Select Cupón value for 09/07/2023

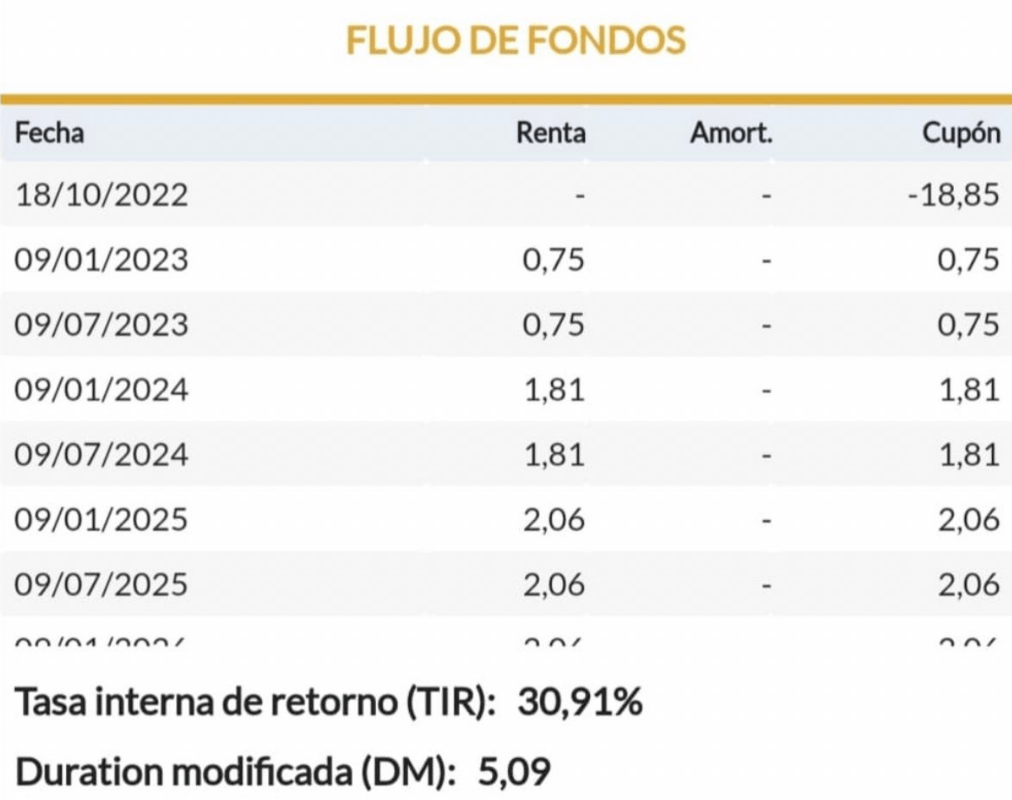pyautogui.click(x=968, y=325)
